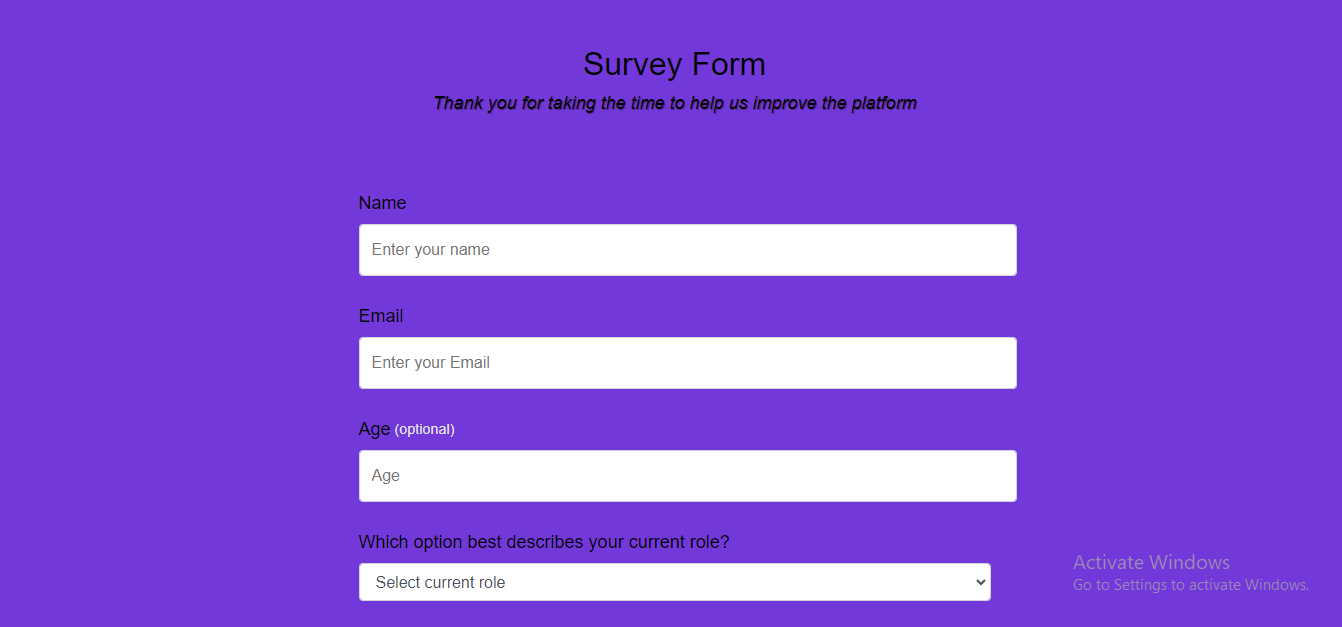1342x627 pixels.
Task: Click the 'Enter your name' placeholder text
Action: point(431,250)
